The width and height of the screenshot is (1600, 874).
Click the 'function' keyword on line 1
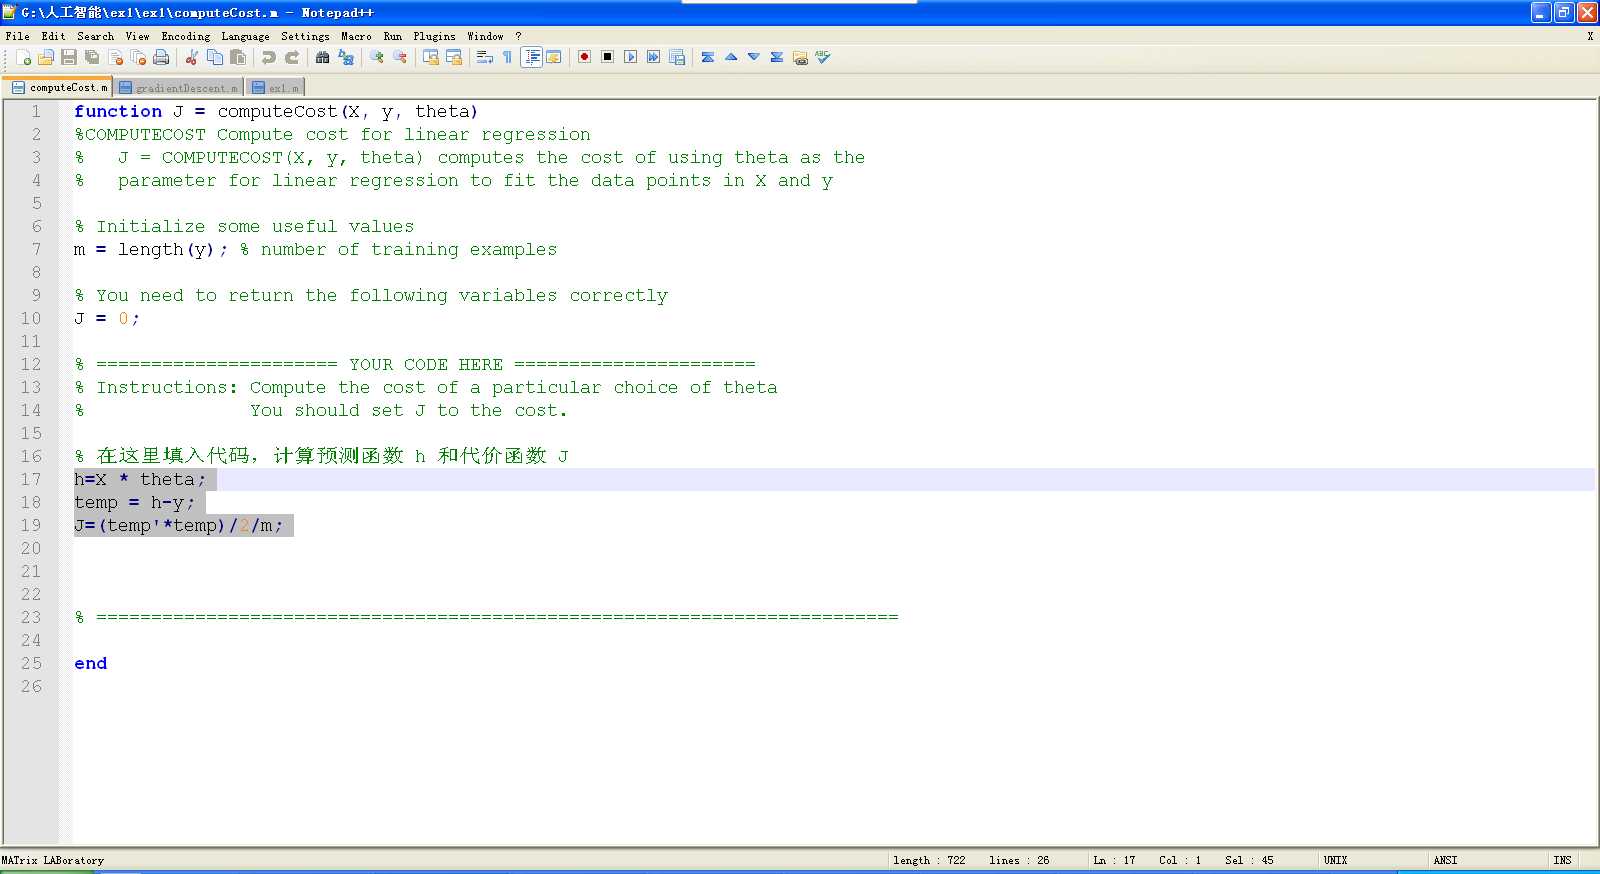pos(118,112)
